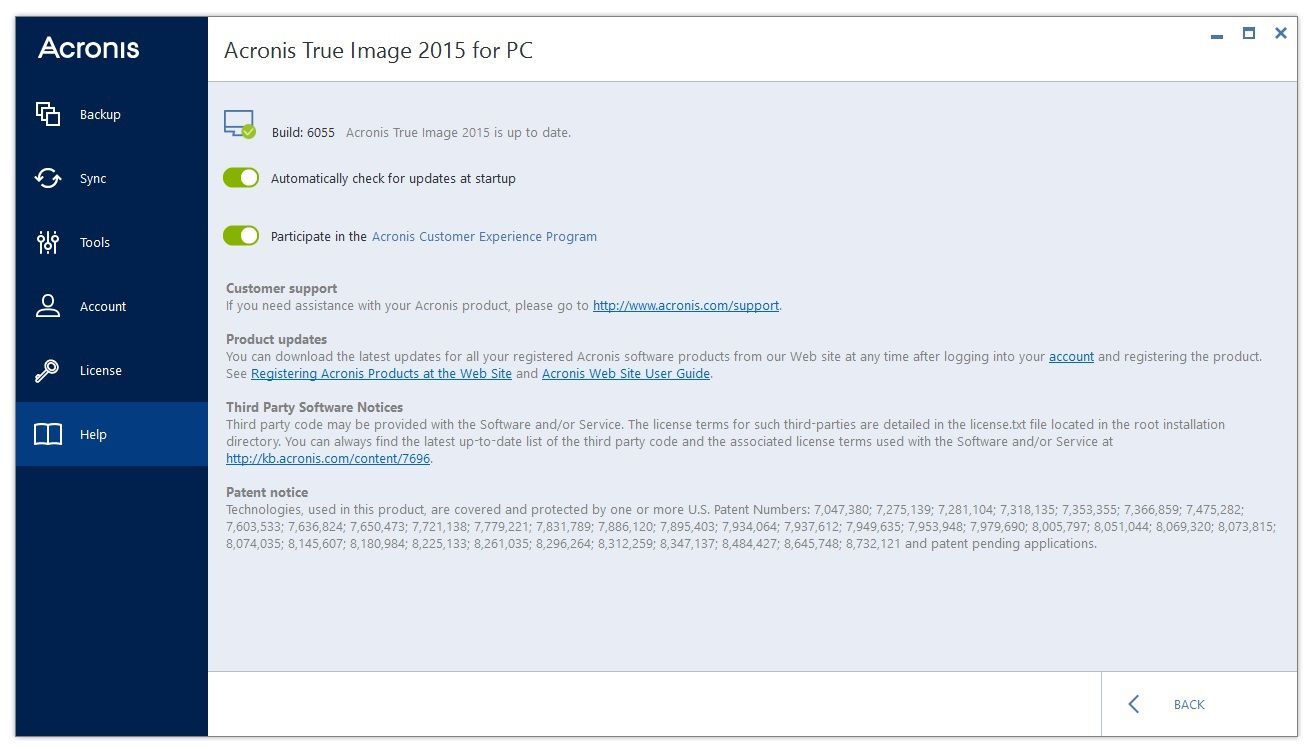Click the Account person icon
Image resolution: width=1311 pixels, height=749 pixels.
[x=48, y=306]
